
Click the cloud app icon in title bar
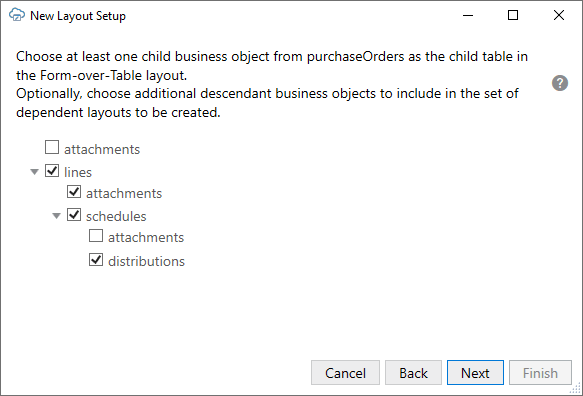pos(17,15)
